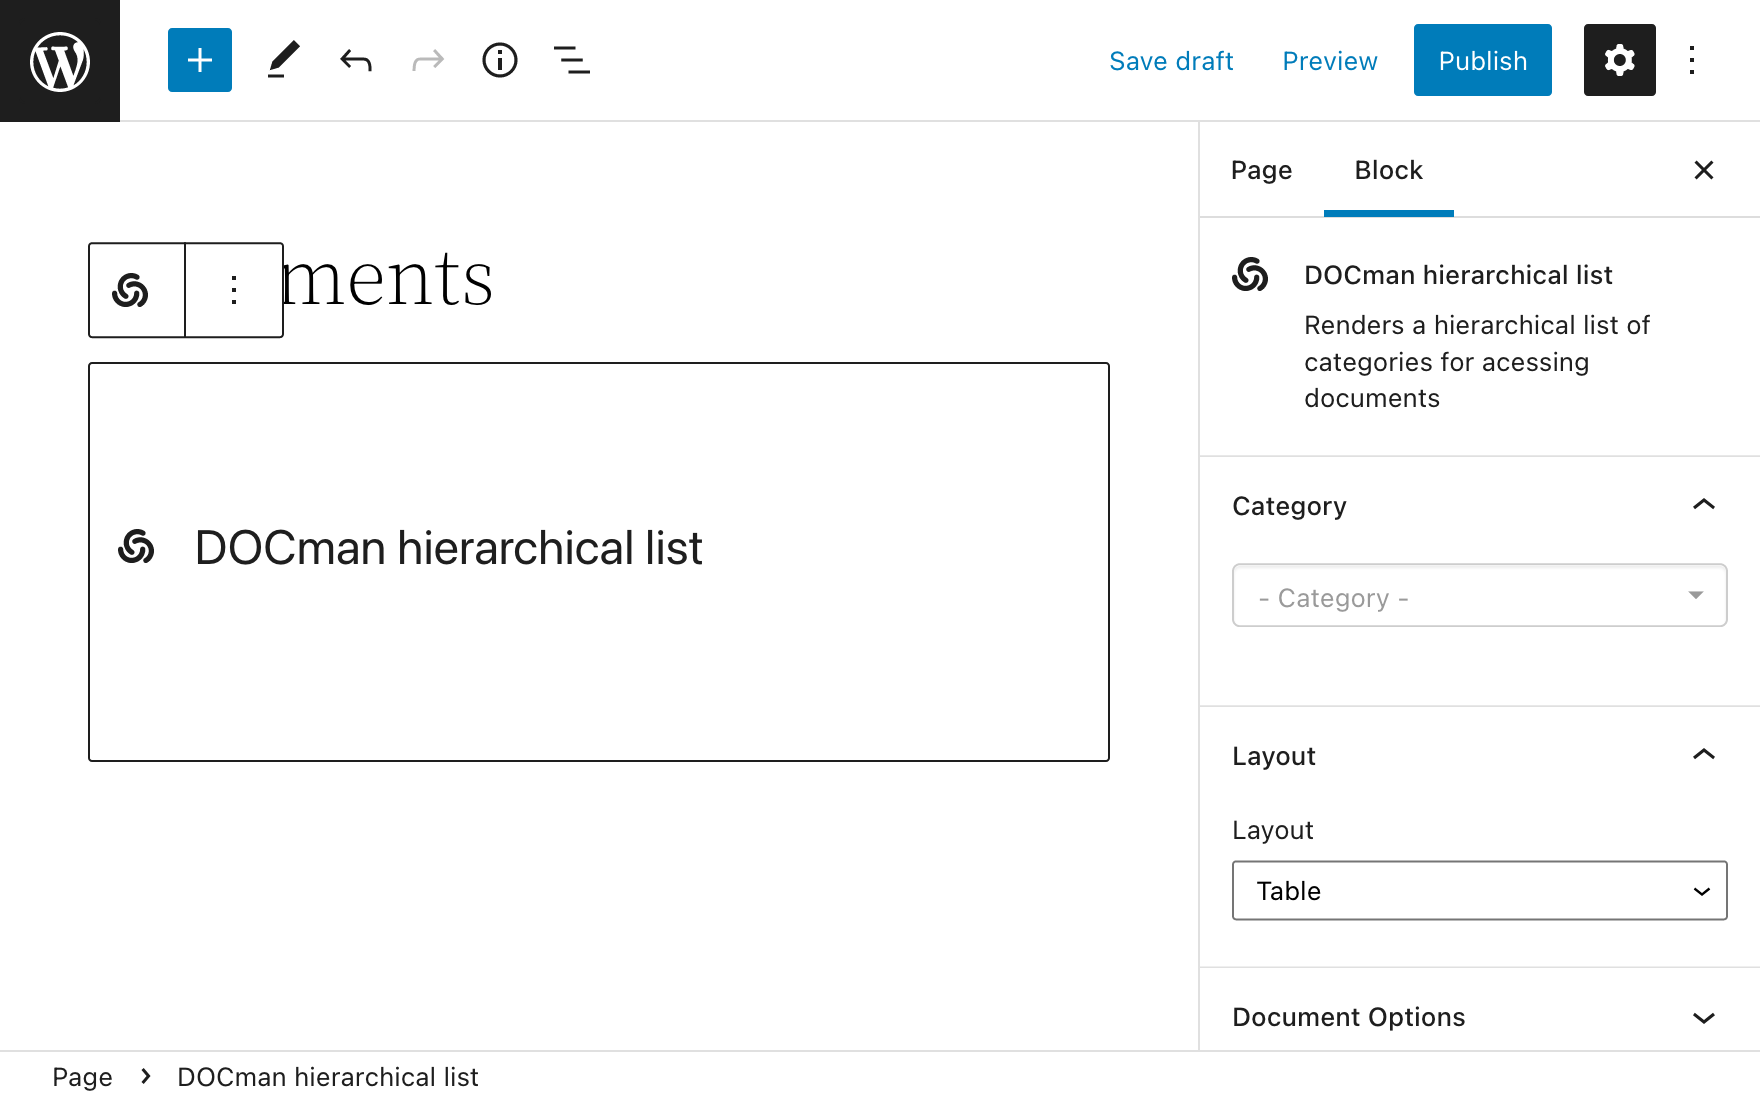1760x1100 pixels.
Task: Open block toolbar more options dots
Action: coord(234,290)
